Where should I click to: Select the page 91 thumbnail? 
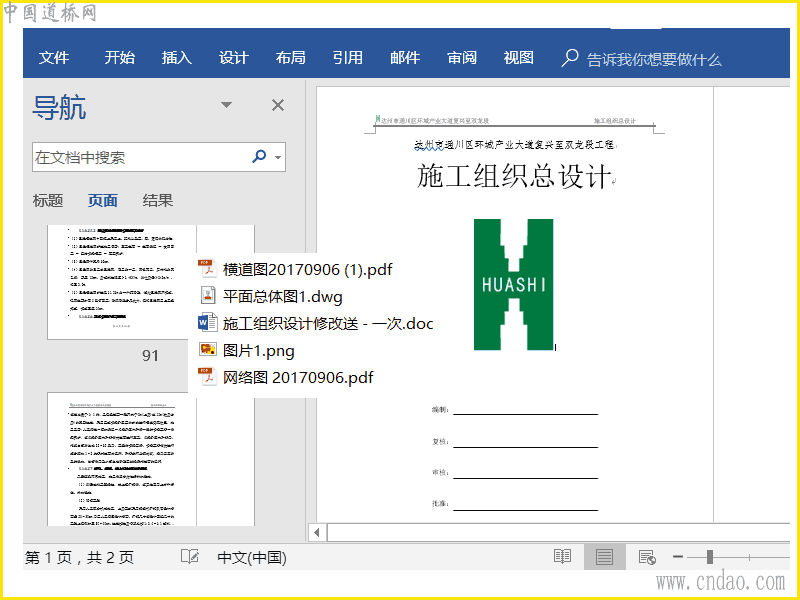(x=121, y=282)
